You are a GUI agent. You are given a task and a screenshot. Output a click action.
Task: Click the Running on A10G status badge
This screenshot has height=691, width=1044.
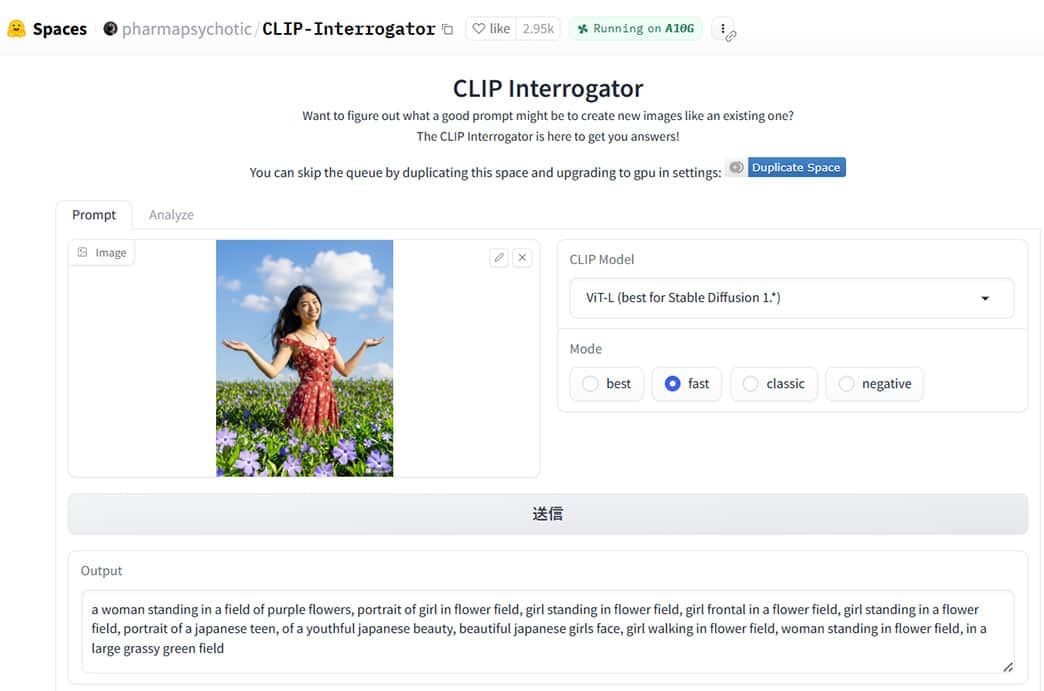click(635, 29)
